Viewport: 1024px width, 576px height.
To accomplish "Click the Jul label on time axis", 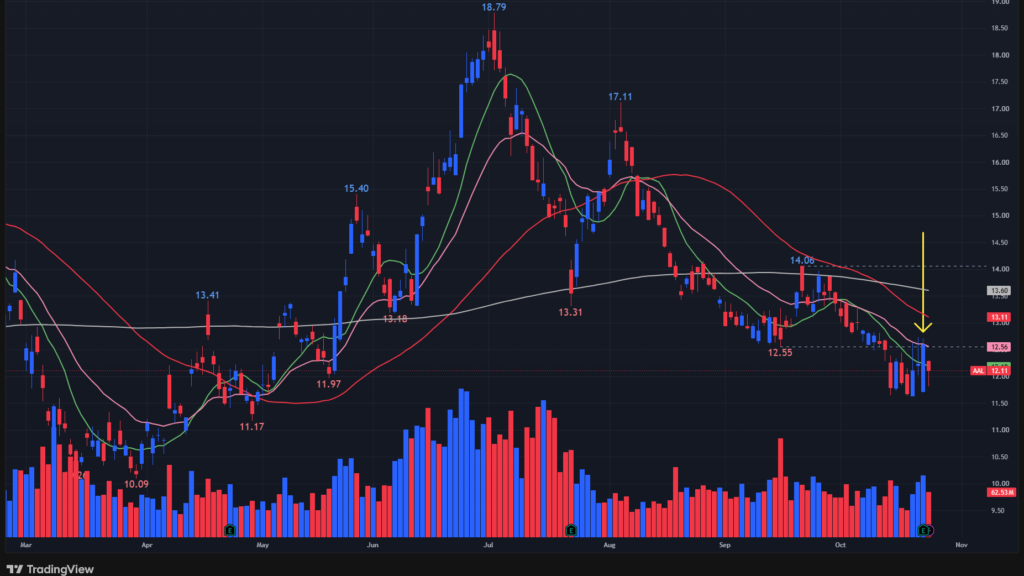I will coord(488,545).
